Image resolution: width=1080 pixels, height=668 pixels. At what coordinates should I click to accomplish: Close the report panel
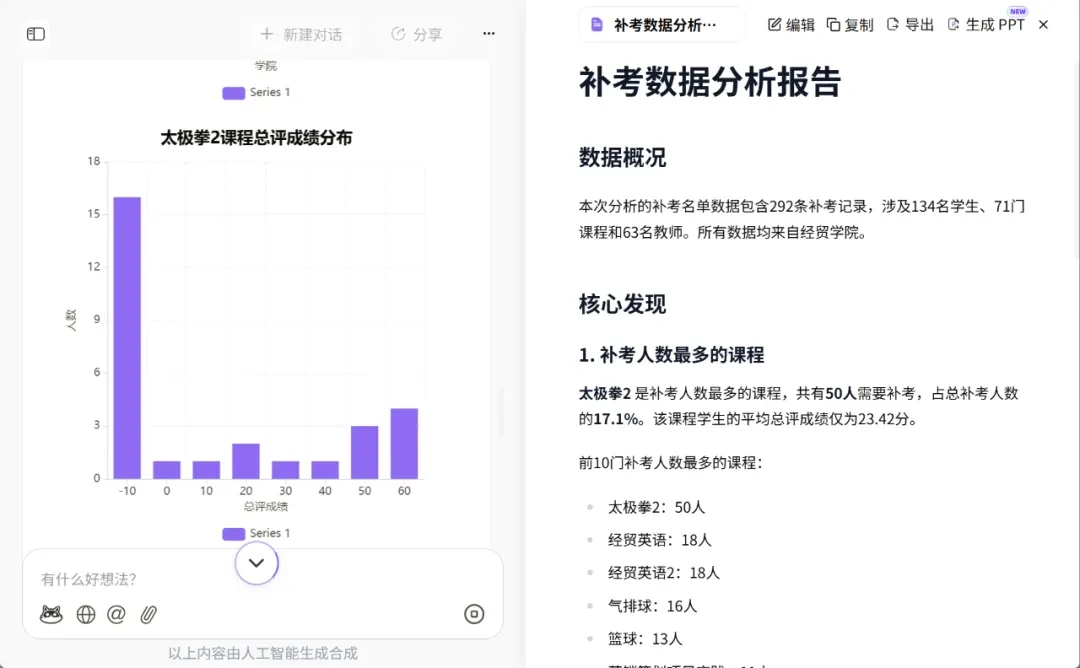click(1043, 25)
